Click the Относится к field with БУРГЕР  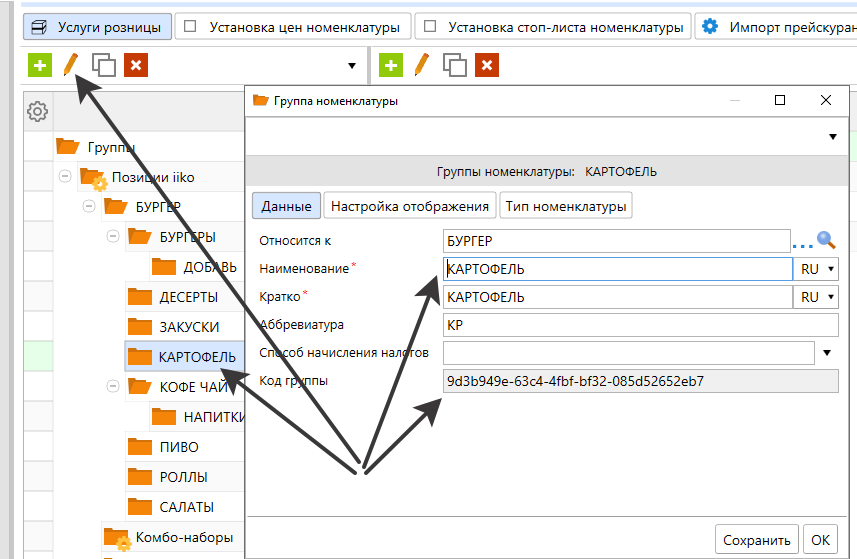point(617,241)
